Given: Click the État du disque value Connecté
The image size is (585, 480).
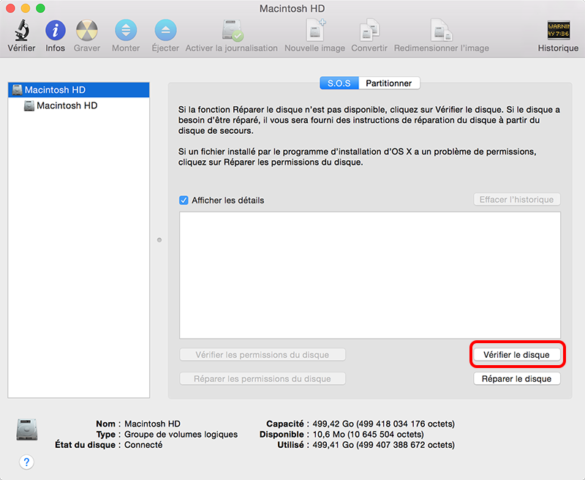Looking at the screenshot, I should point(143,445).
